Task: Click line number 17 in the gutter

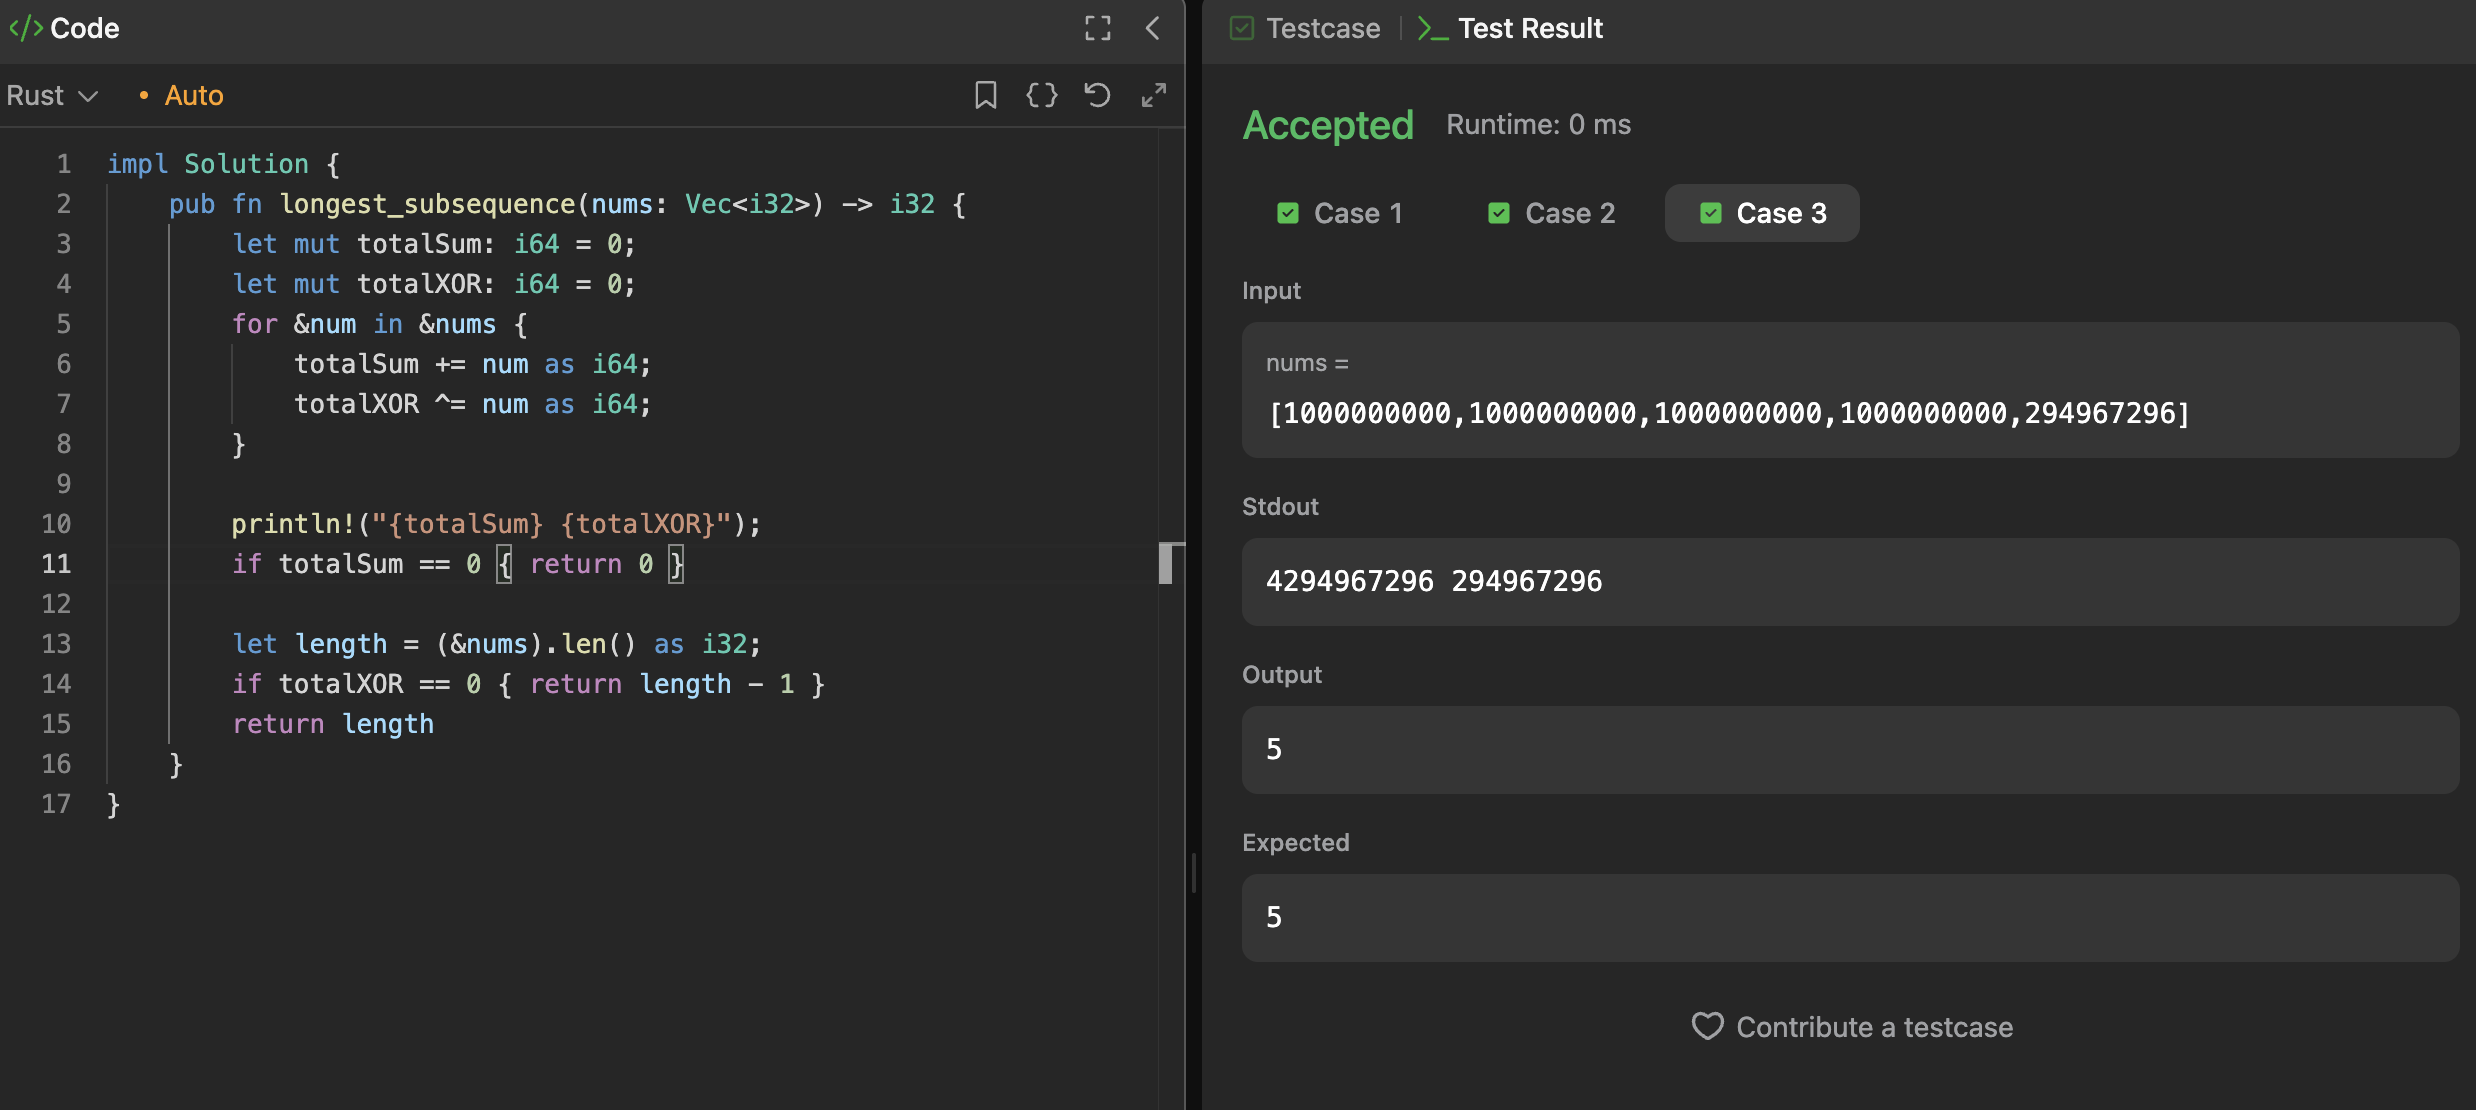Action: [56, 804]
